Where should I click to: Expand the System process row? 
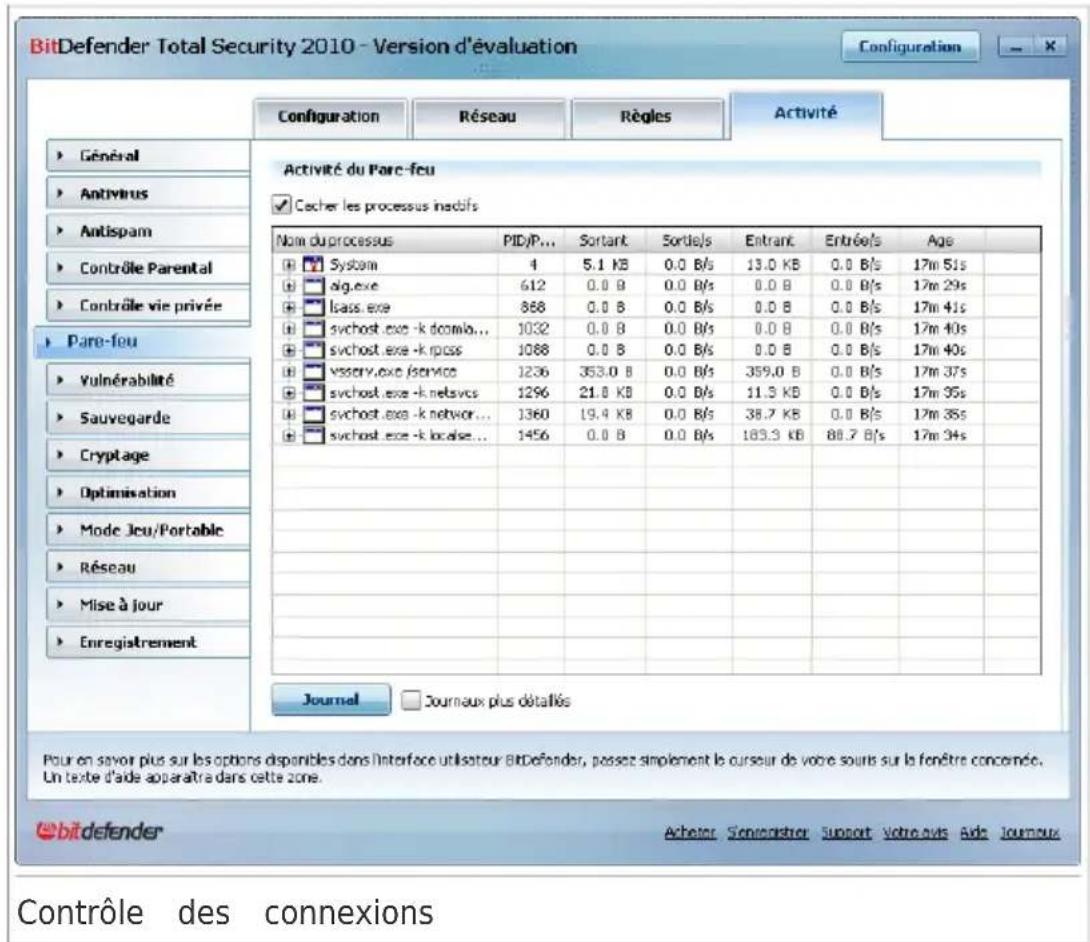pyautogui.click(x=288, y=265)
